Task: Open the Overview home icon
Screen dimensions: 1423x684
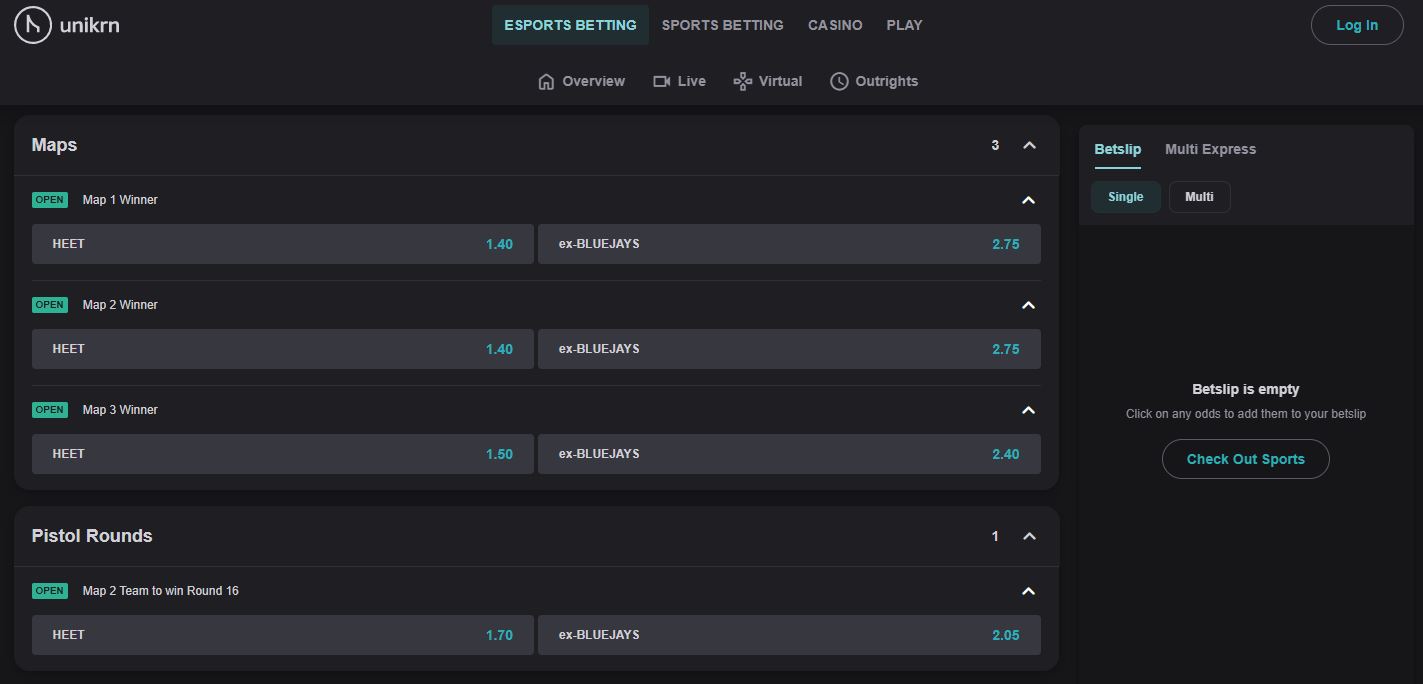Action: (x=546, y=81)
